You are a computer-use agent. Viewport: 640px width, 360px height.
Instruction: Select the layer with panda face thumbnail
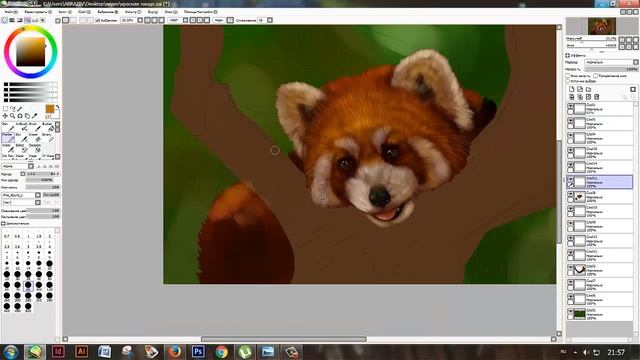[x=600, y=197]
